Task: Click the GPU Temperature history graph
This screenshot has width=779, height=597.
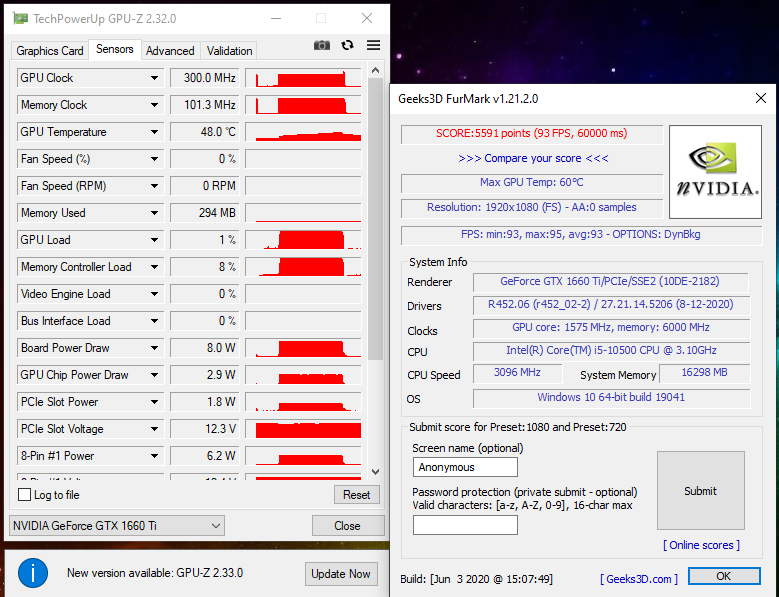Action: [x=304, y=132]
